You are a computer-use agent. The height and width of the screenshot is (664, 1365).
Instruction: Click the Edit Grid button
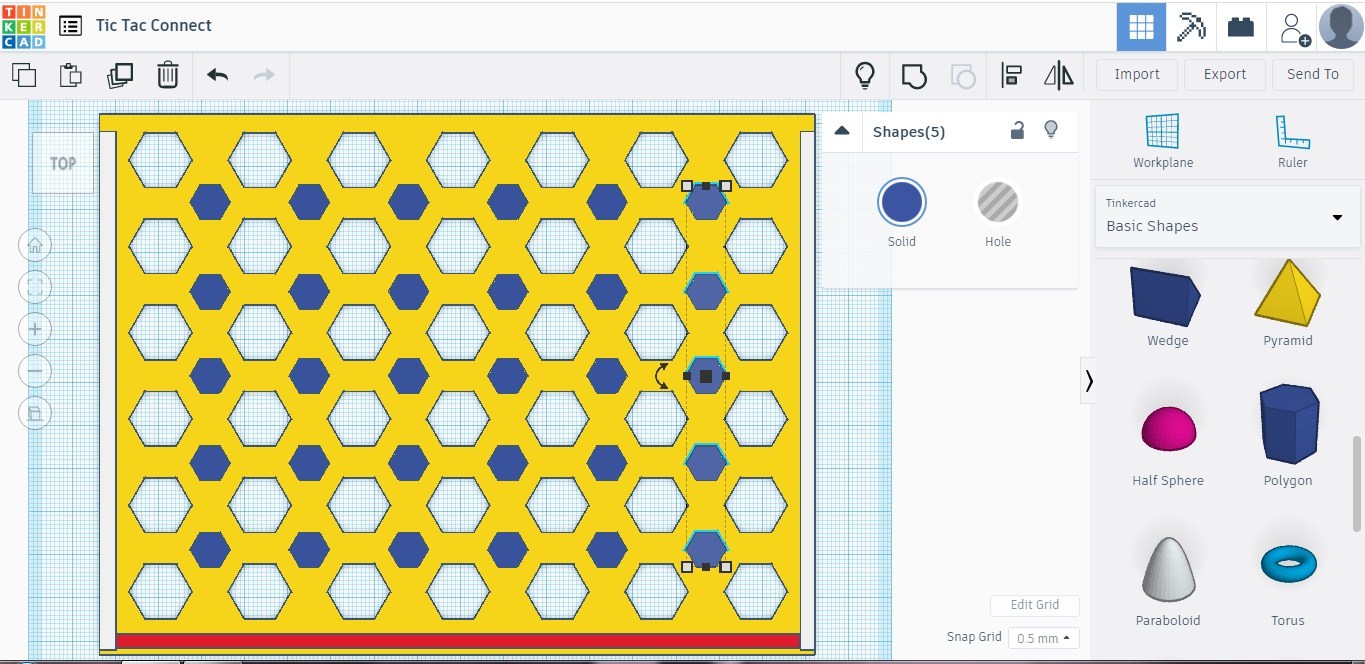[x=1034, y=605]
